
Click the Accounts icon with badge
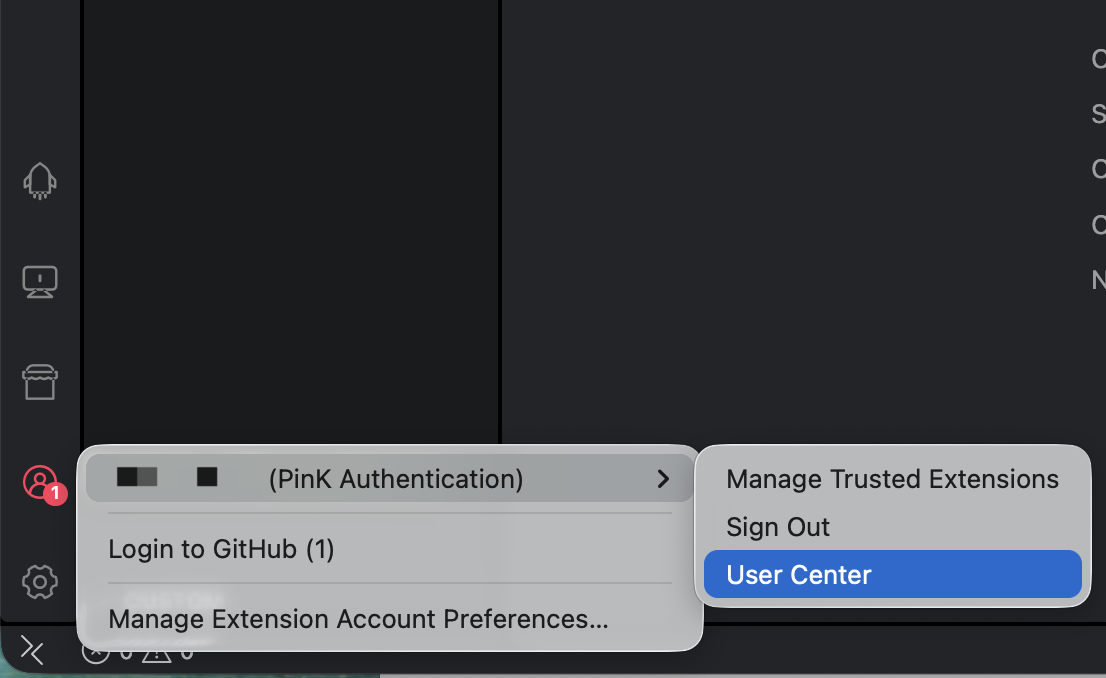point(39,482)
